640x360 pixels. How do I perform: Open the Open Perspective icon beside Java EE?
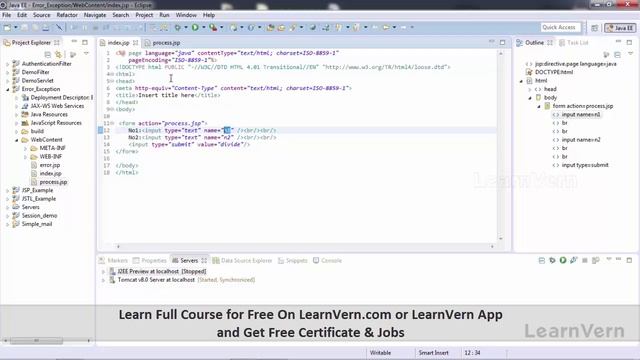point(595,28)
